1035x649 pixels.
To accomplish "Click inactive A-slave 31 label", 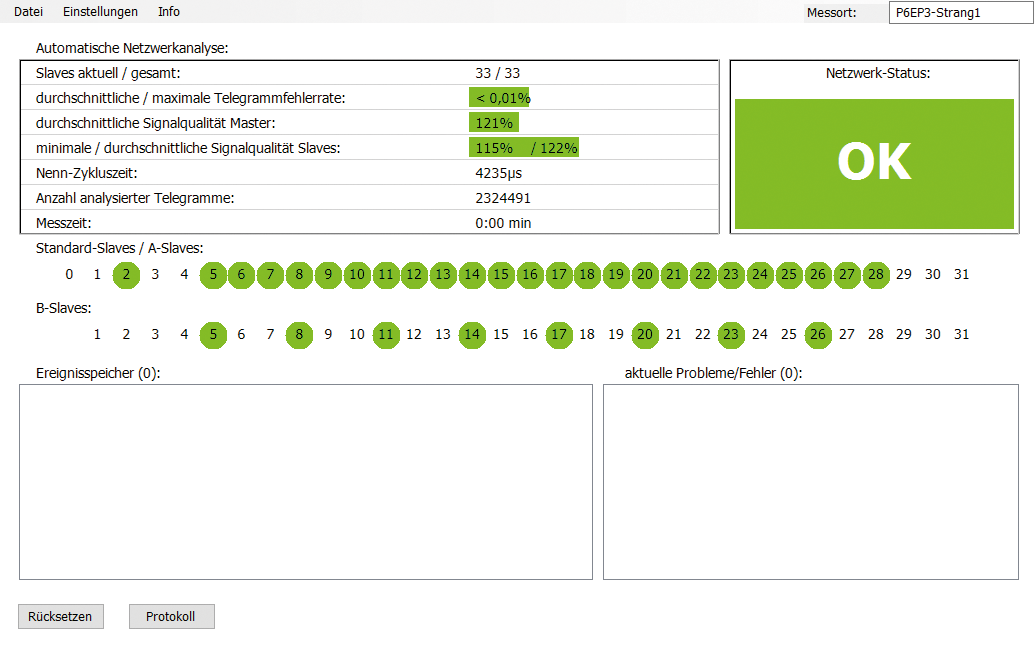I will (x=961, y=275).
